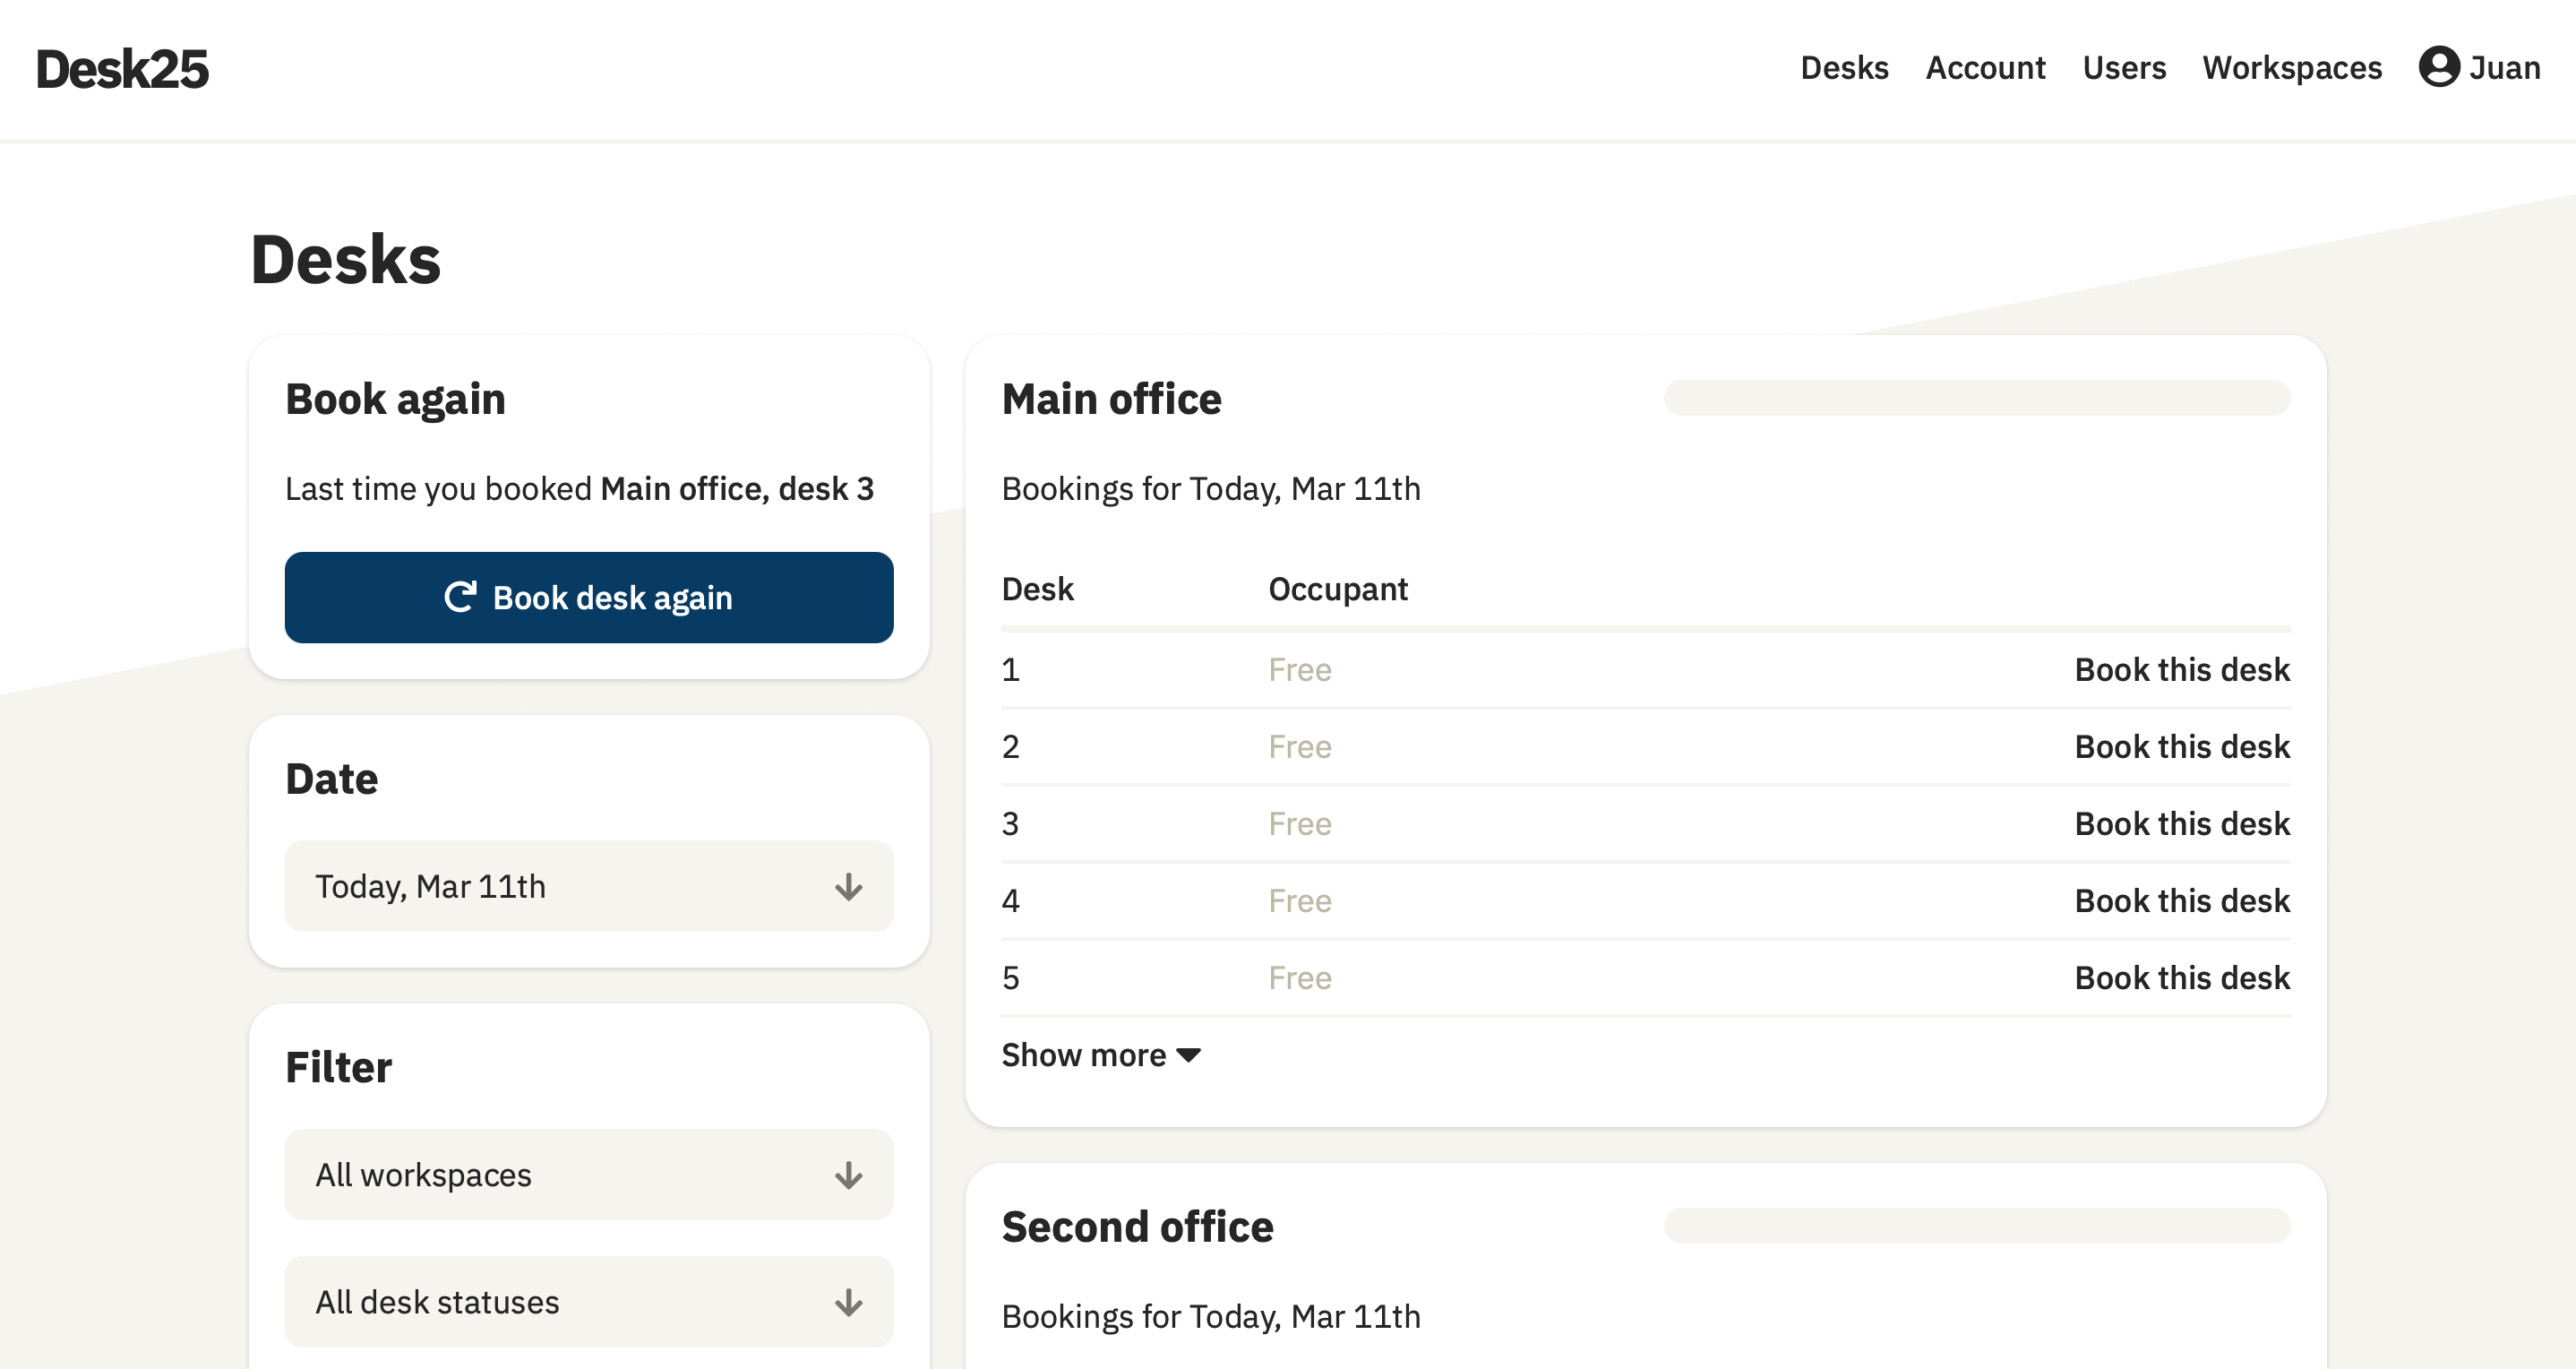Book desk 1 in Main office
Screen dimensions: 2576x1369
coord(2181,669)
